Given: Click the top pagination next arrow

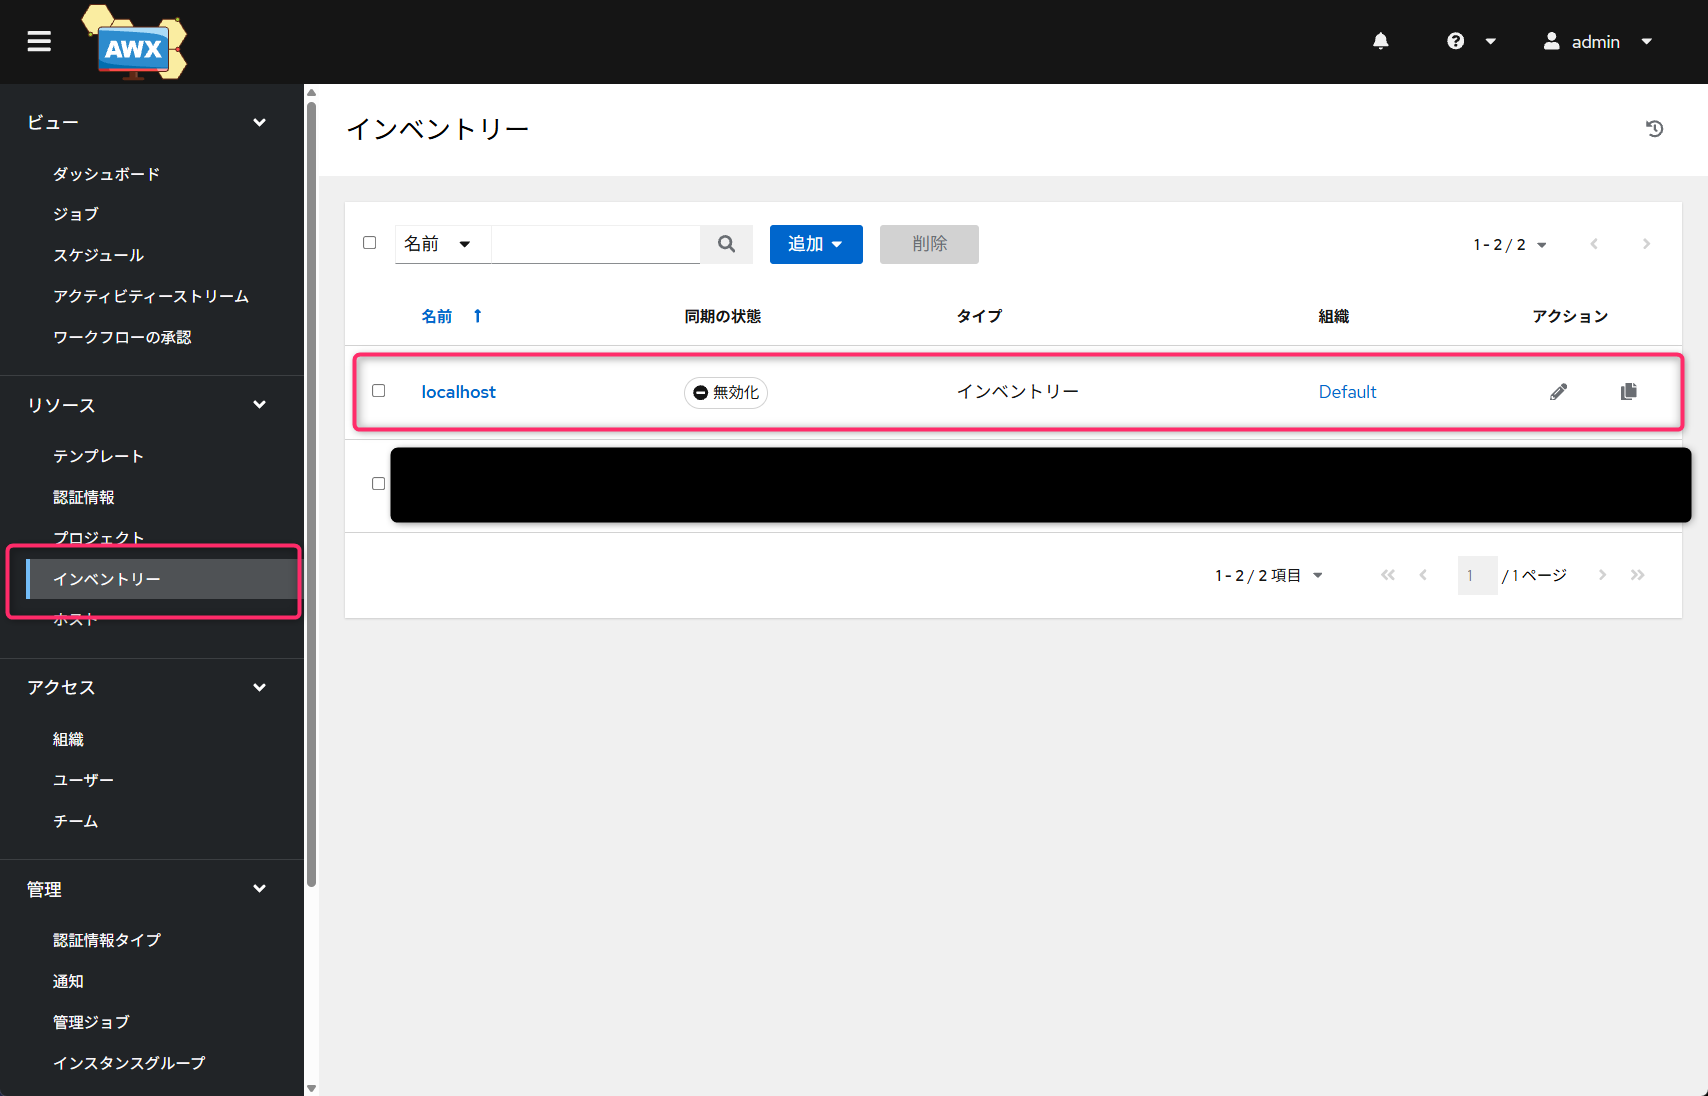Looking at the screenshot, I should coord(1646,244).
